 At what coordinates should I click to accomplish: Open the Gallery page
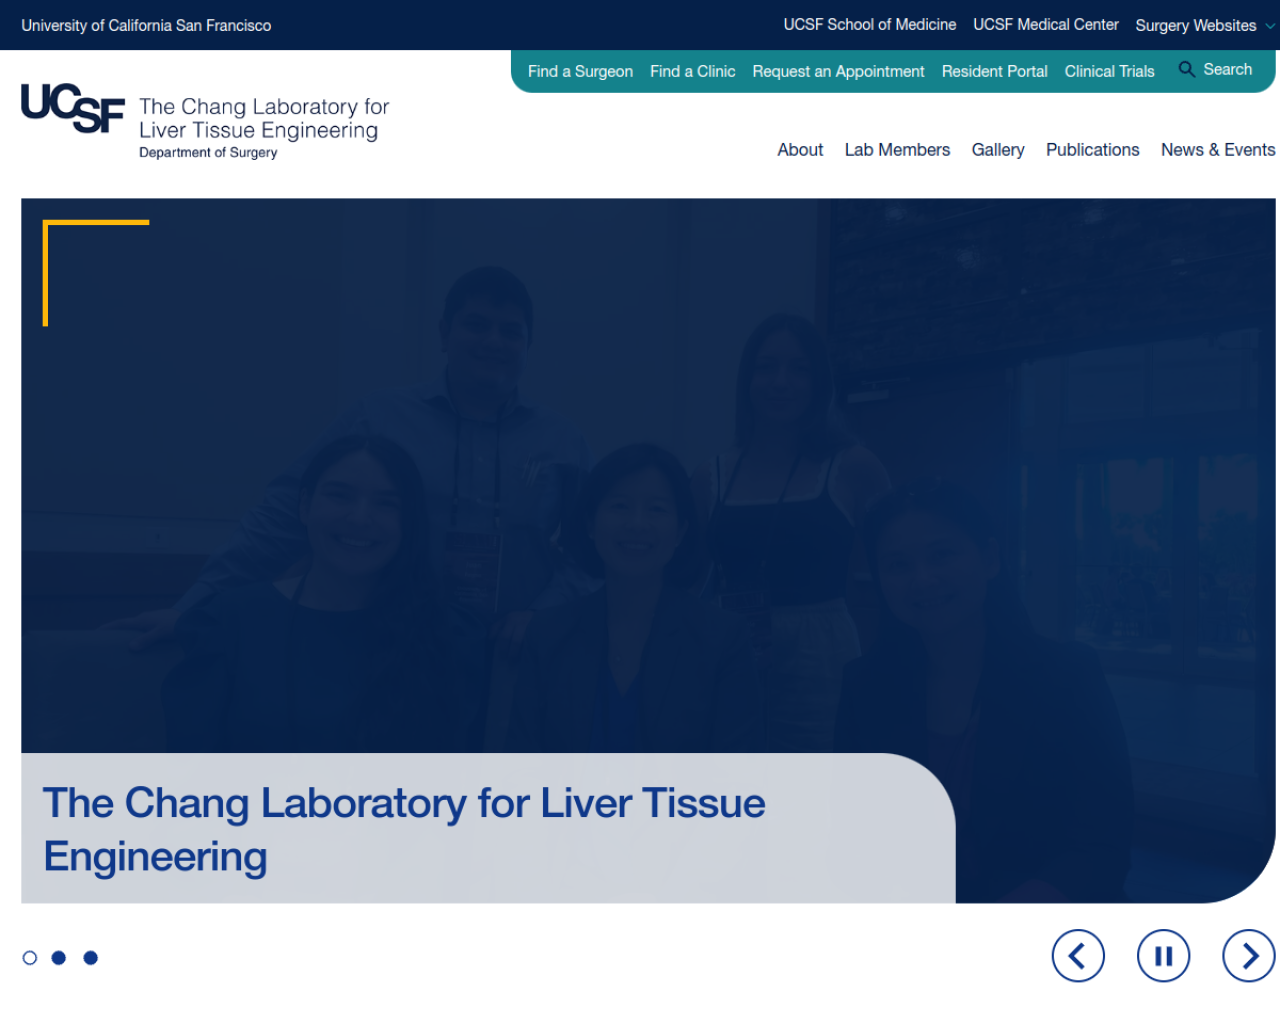998,150
